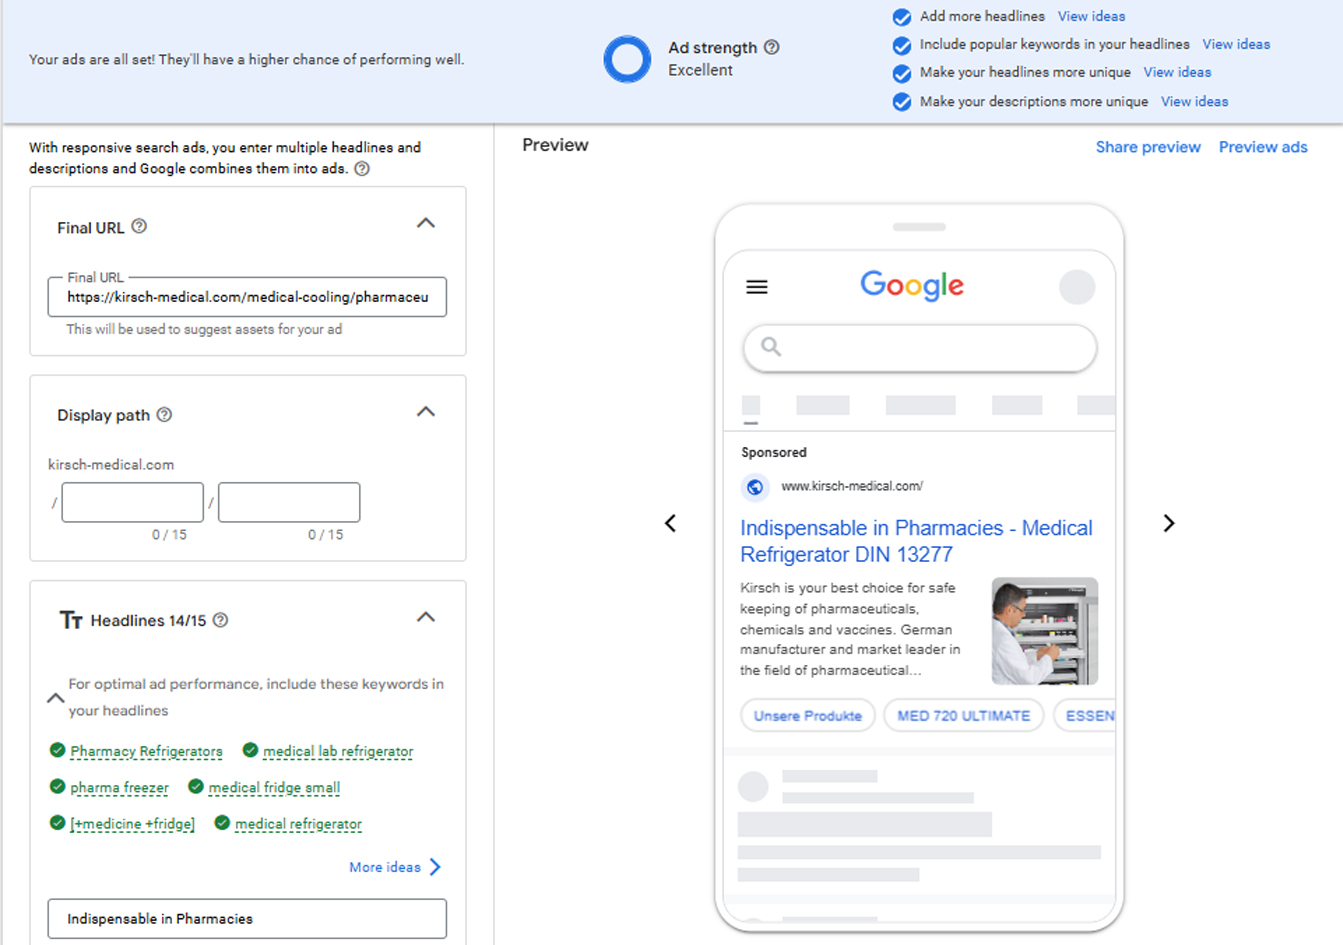Click the ad image thumbnail in preview
The height and width of the screenshot is (945, 1343).
(x=1044, y=631)
